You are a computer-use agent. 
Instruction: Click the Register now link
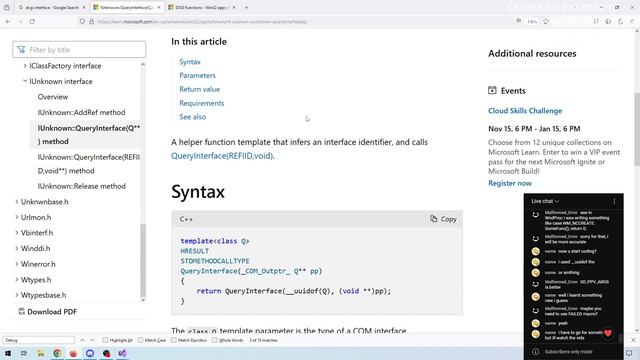tap(510, 183)
